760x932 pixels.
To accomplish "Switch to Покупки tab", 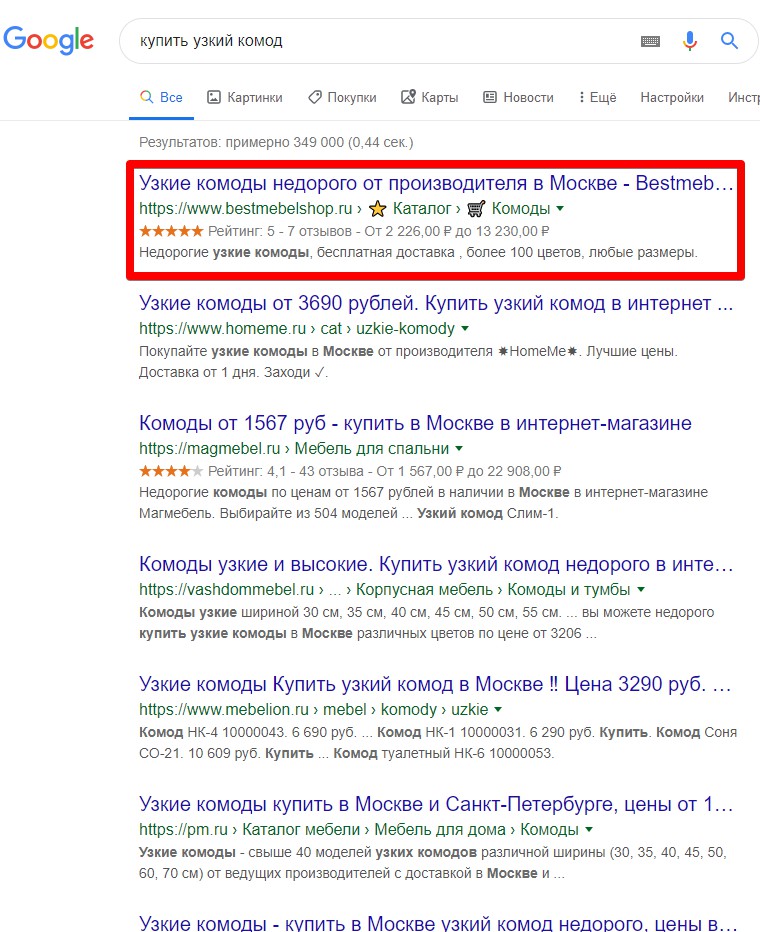I will [x=342, y=97].
